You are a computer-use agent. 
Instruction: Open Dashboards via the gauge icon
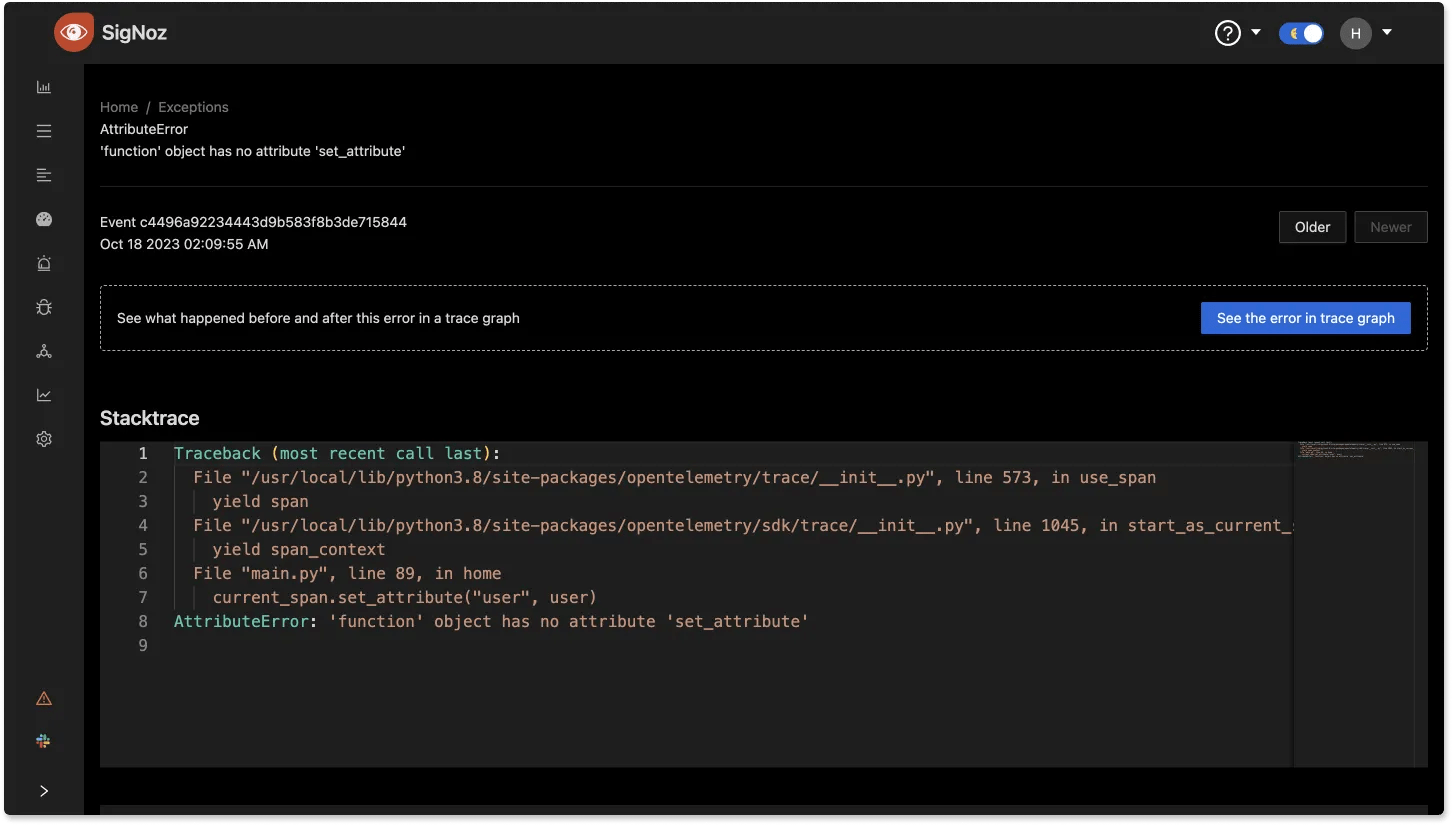(x=43, y=219)
